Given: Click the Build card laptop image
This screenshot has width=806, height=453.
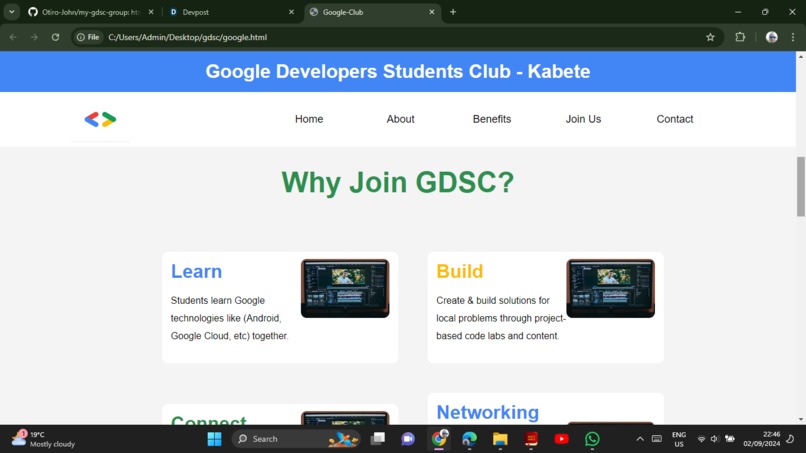Looking at the screenshot, I should coord(611,288).
